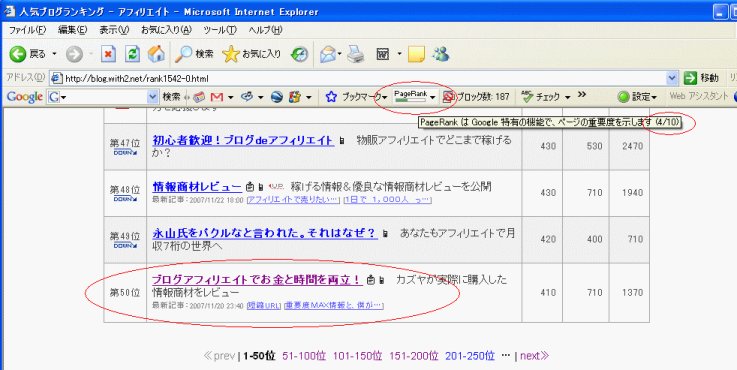Click the next» pagination link
737x370 pixels.
(534, 356)
